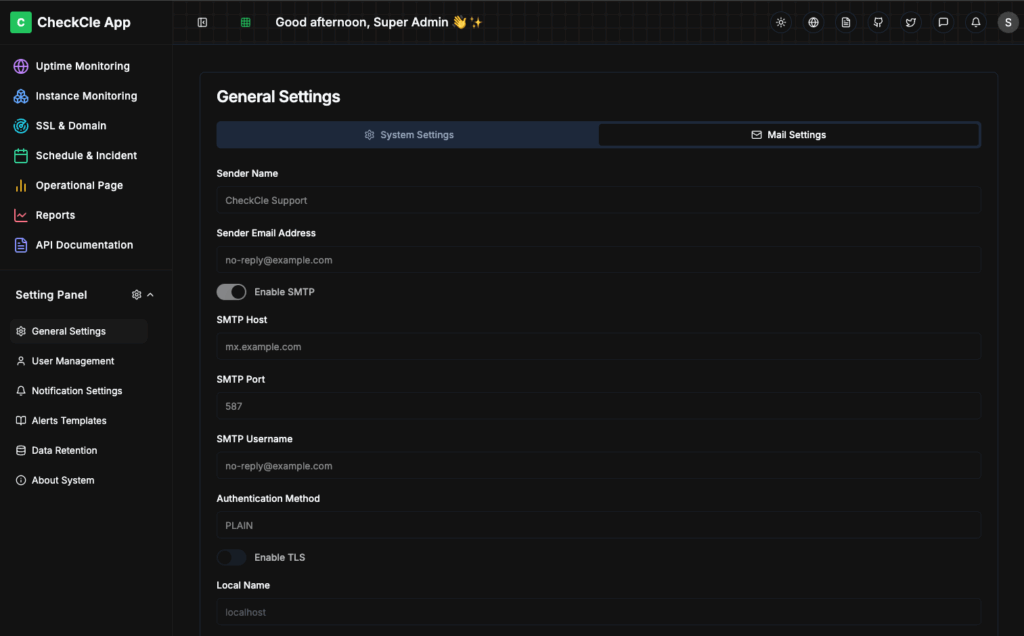1024x636 pixels.
Task: Open the chat bubble icon in header
Action: coord(943,22)
